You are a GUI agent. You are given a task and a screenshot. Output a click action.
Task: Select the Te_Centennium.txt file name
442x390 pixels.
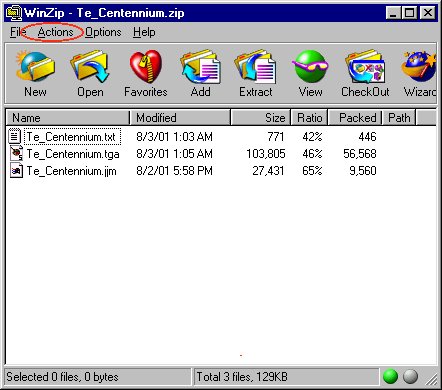click(x=72, y=137)
